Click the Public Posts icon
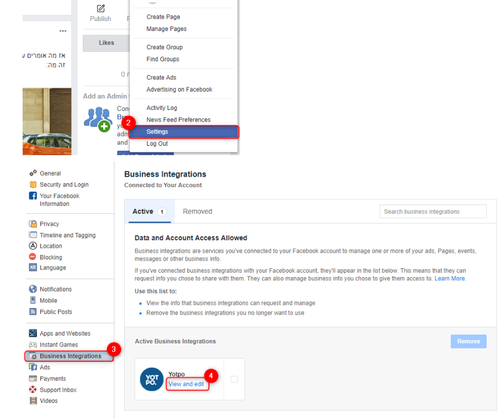The image size is (500, 419). point(33,311)
